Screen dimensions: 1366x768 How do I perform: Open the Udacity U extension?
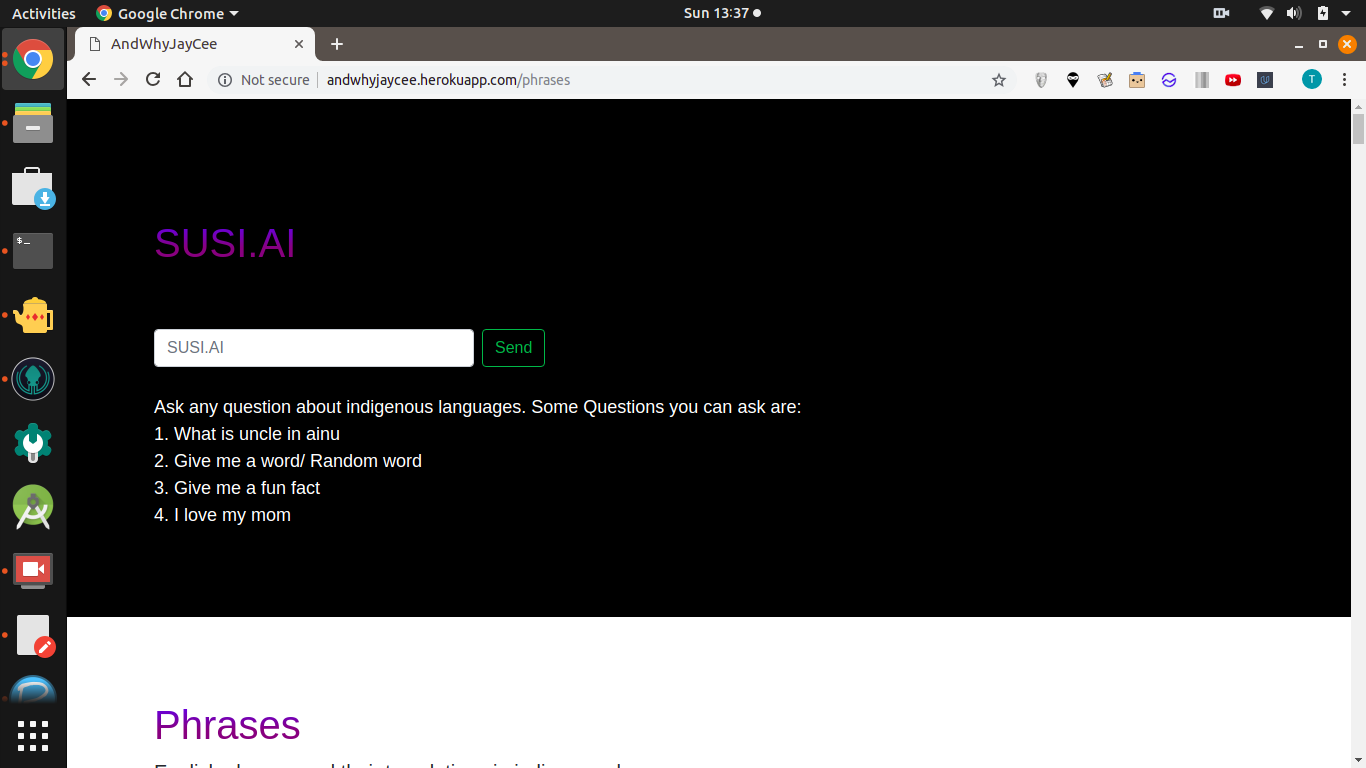coord(1265,80)
